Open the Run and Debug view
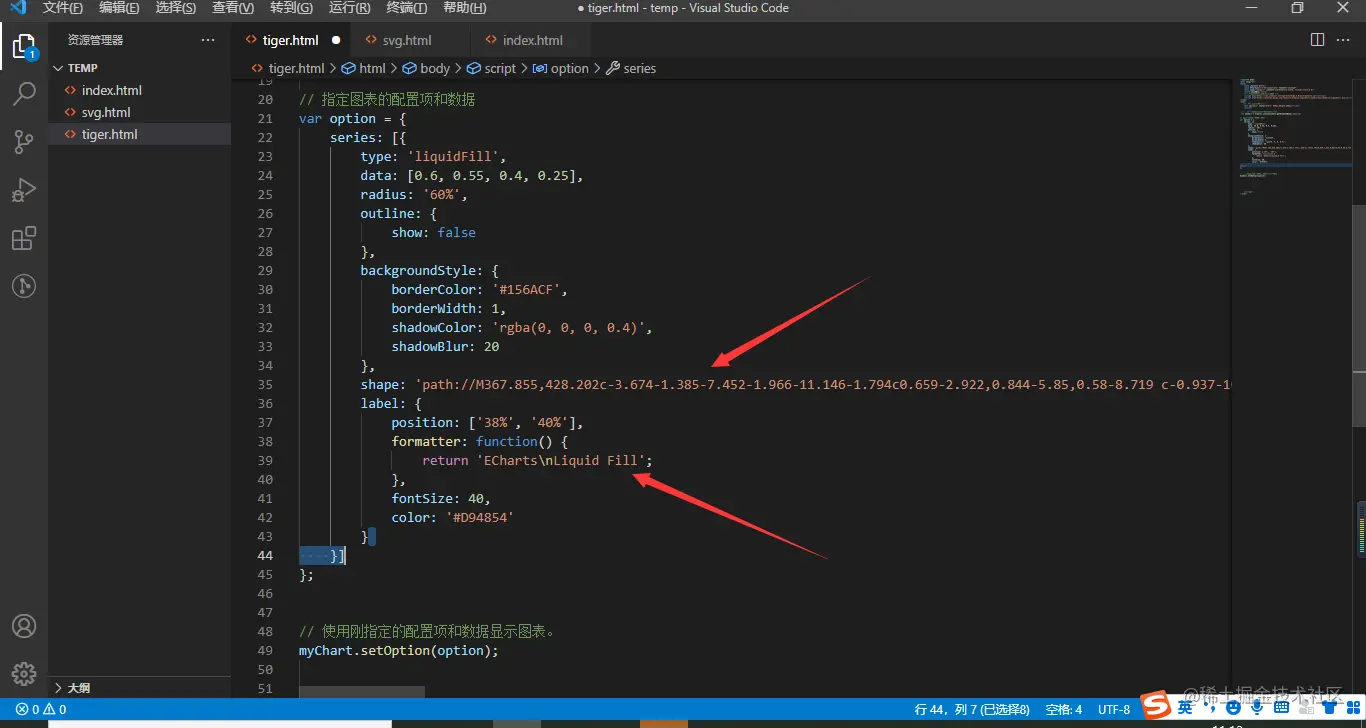 pos(24,190)
